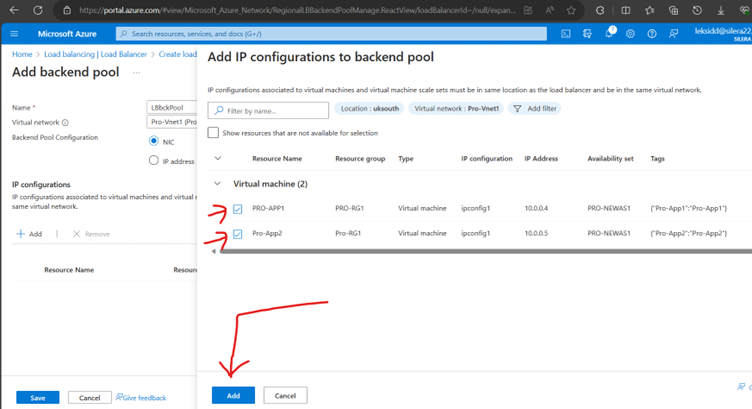Click the Add filter funnel icon
This screenshot has width=752, height=409.
pyautogui.click(x=517, y=108)
